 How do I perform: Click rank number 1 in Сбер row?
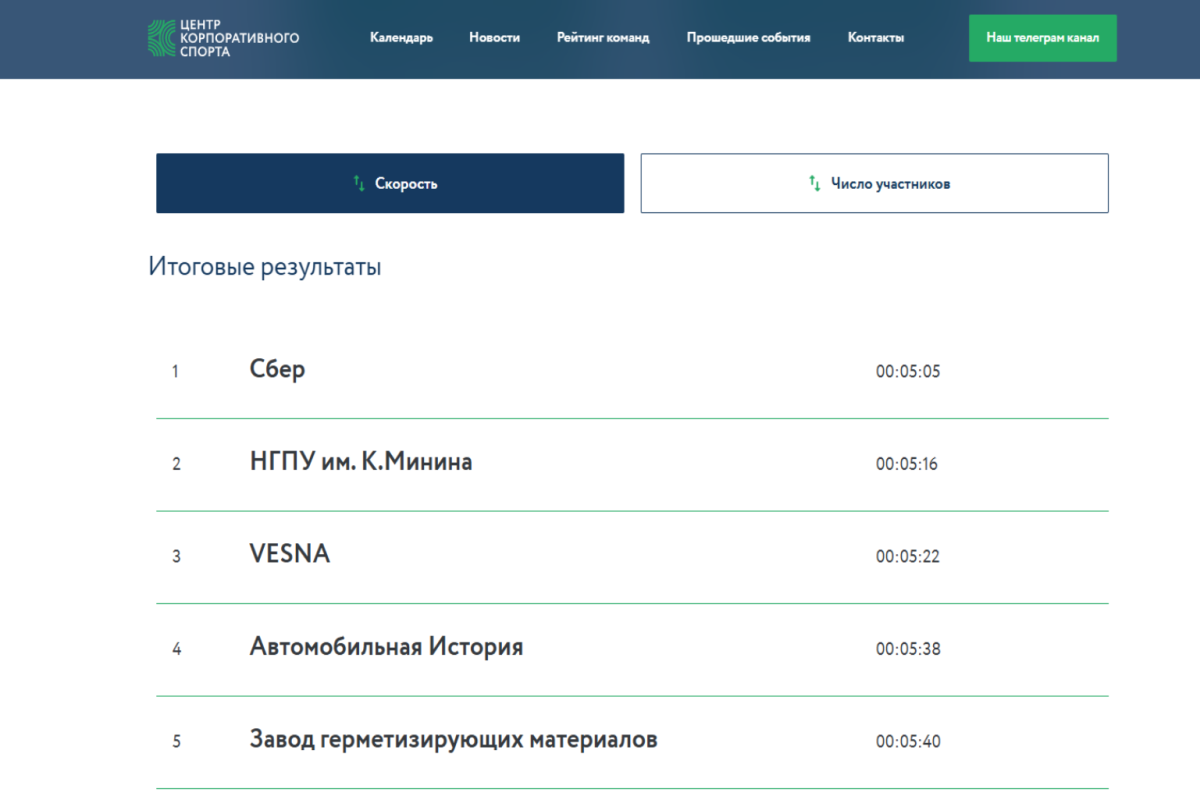175,372
